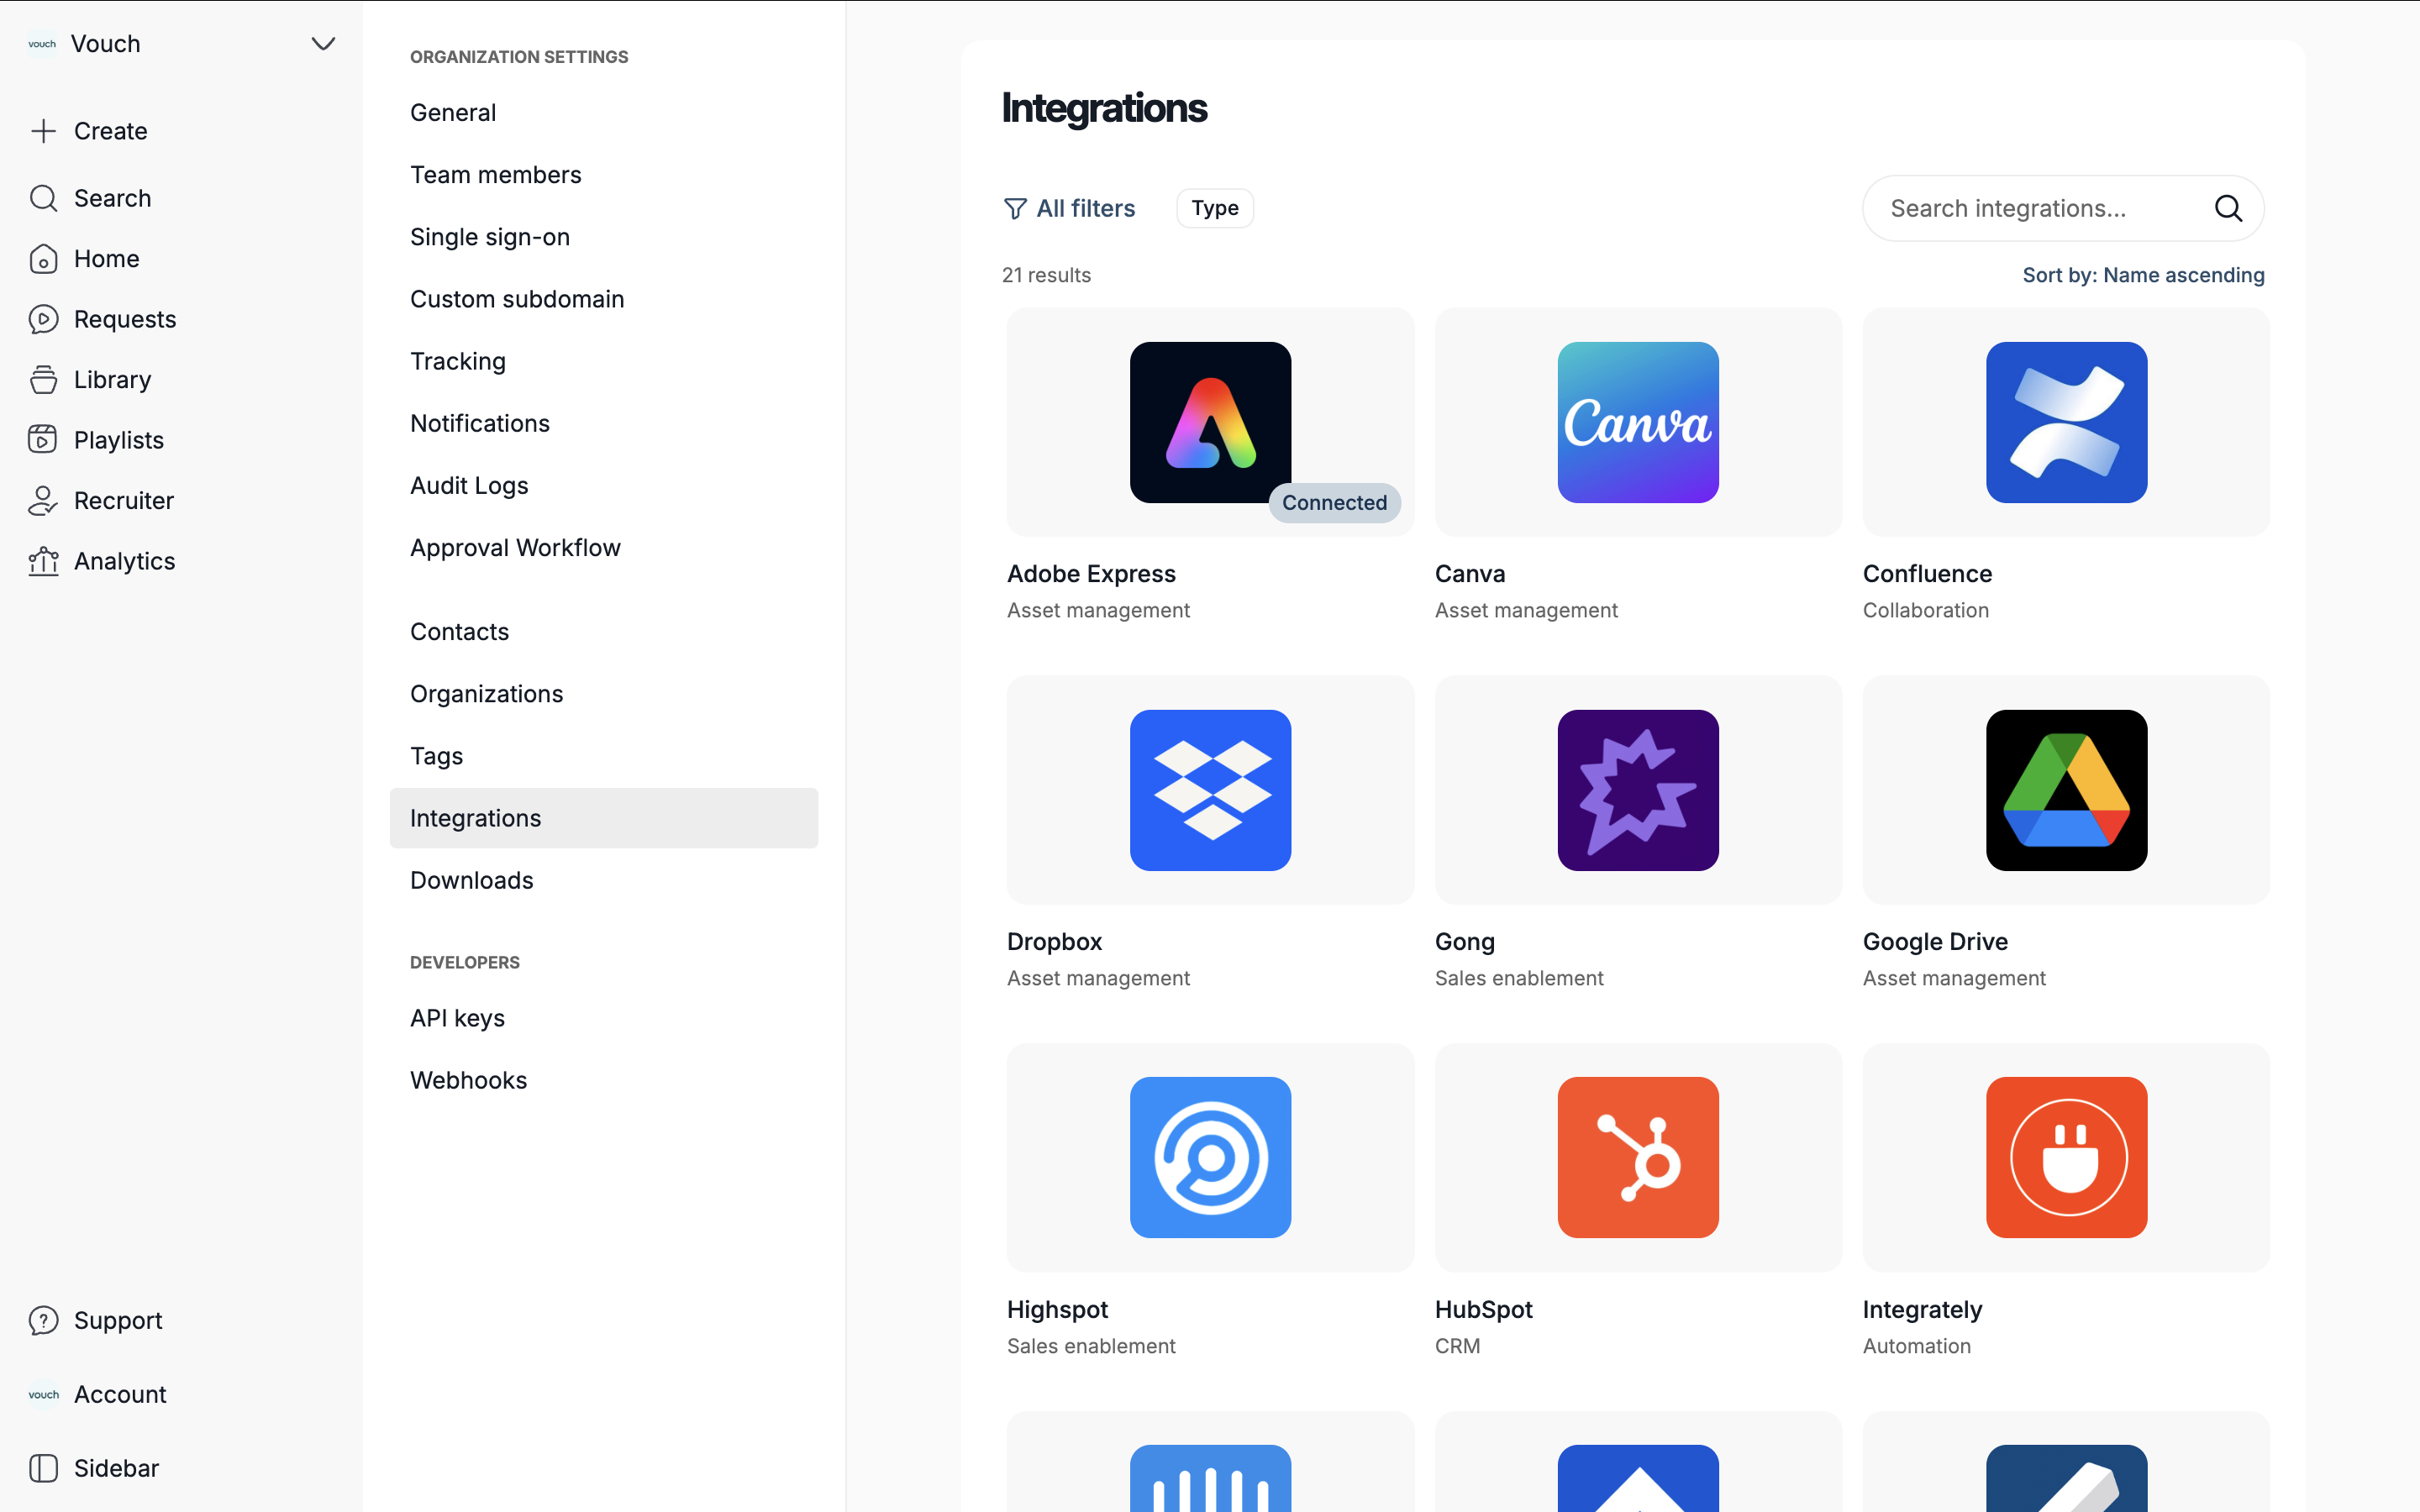Click the All filters button

coord(1069,208)
